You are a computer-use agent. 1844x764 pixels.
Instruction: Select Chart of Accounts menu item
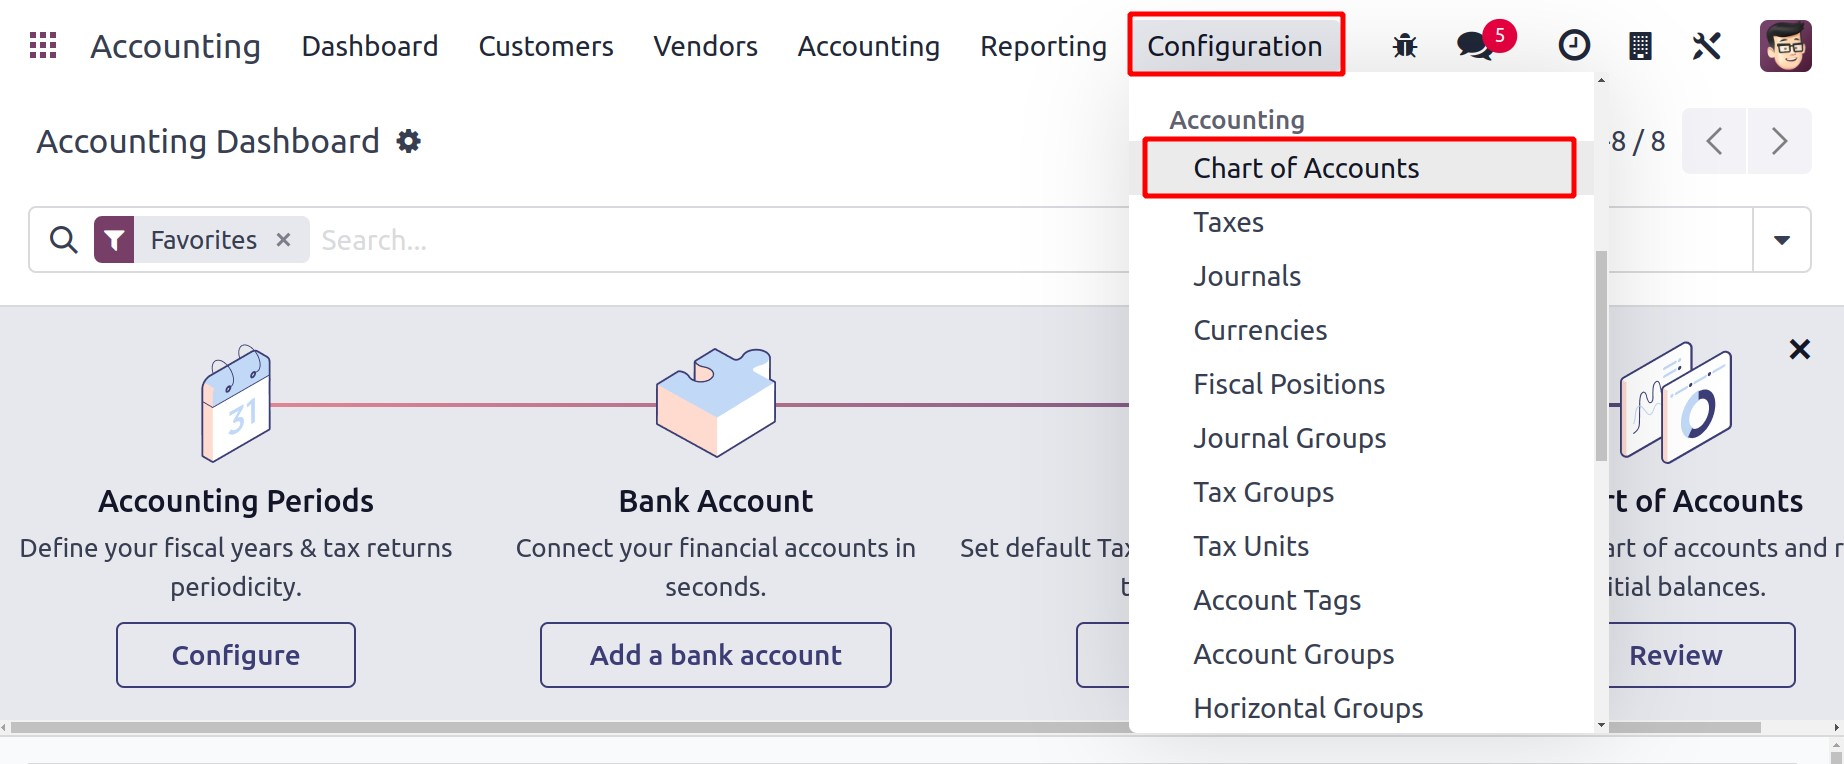[x=1306, y=168]
